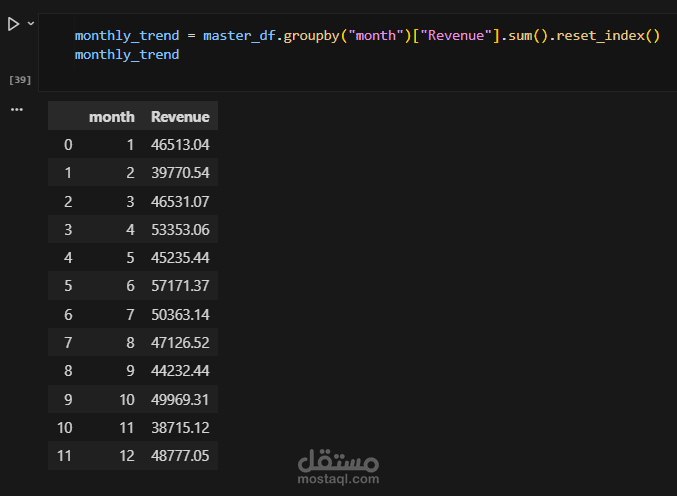Select Revenue value 39770.54
The image size is (677, 496).
pyautogui.click(x=180, y=173)
